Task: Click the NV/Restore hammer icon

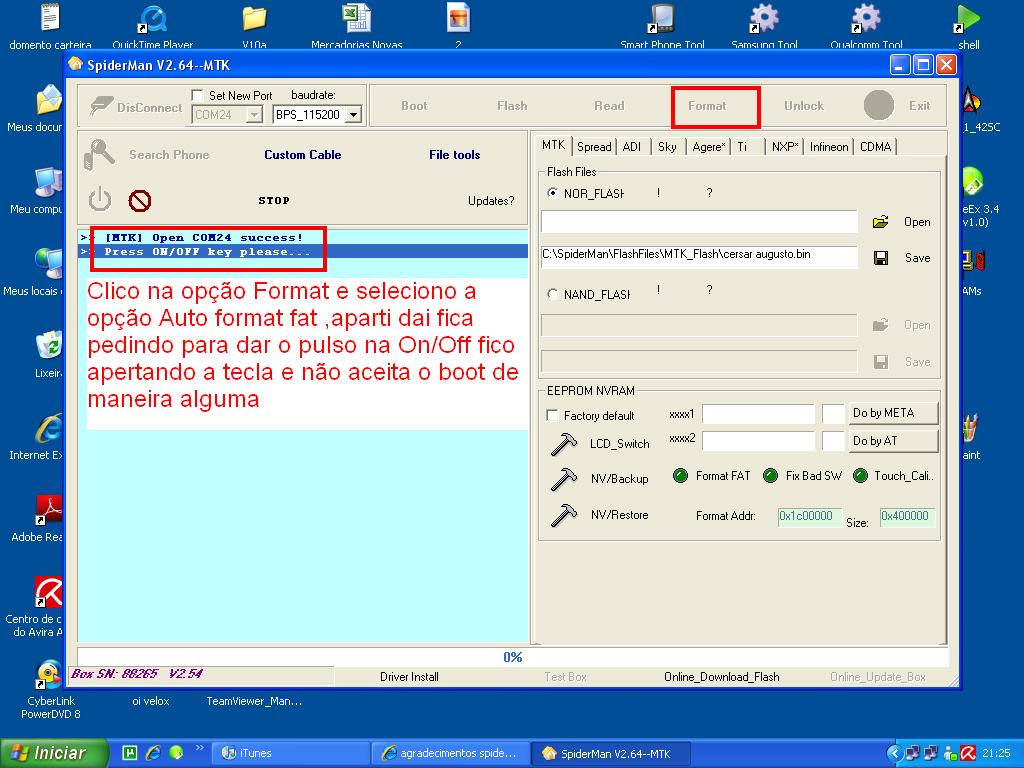Action: (x=564, y=515)
